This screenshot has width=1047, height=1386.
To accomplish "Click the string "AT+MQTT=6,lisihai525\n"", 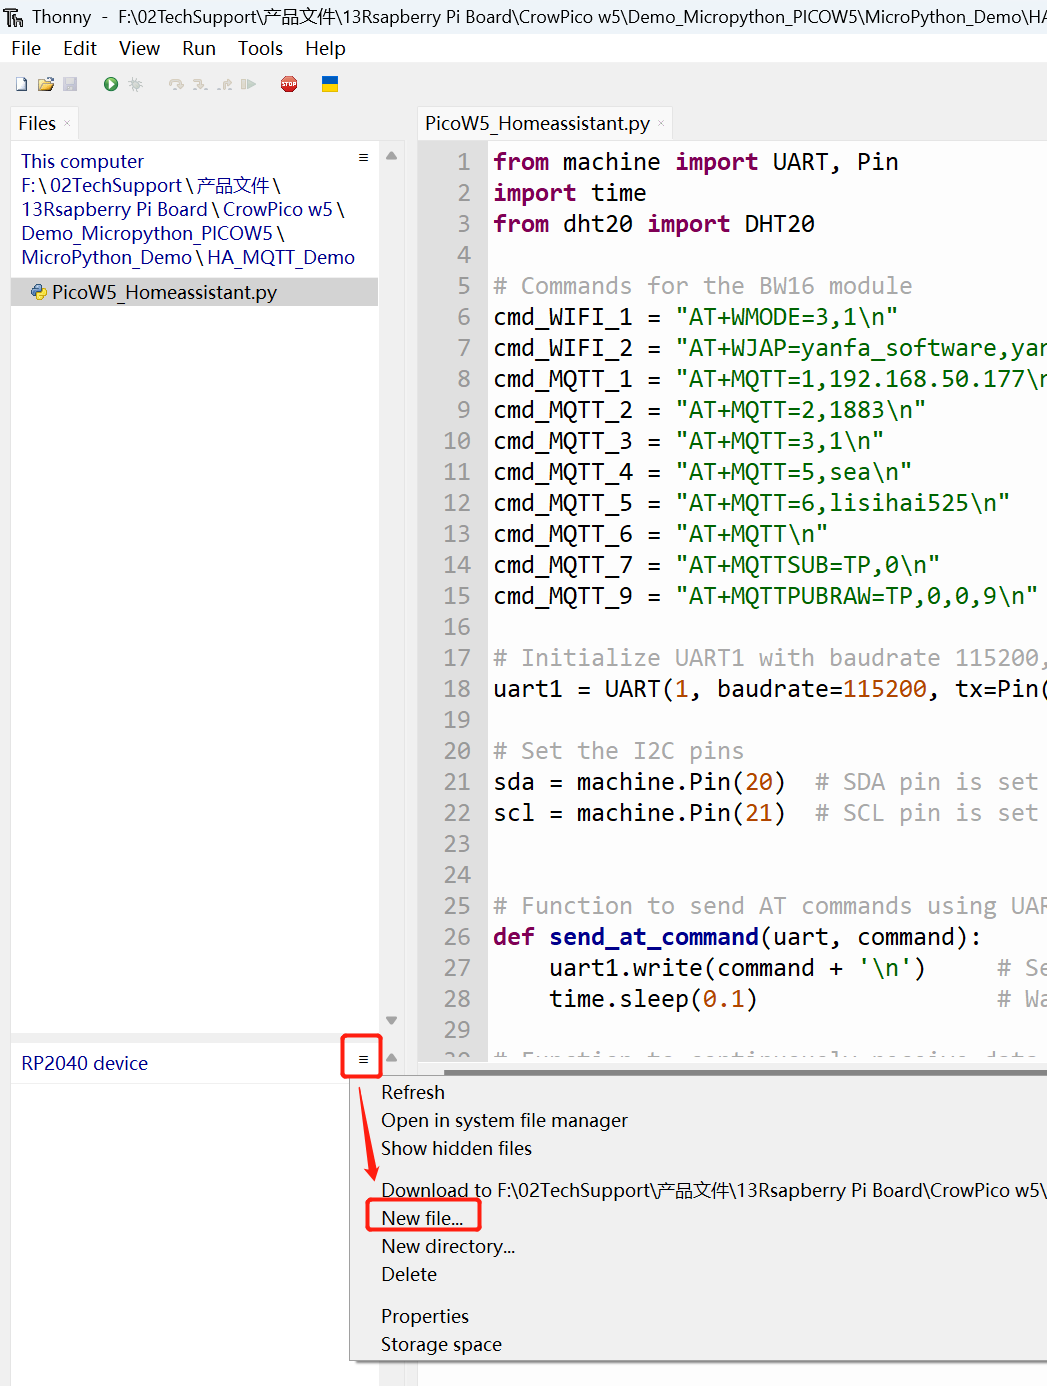I will point(842,503).
